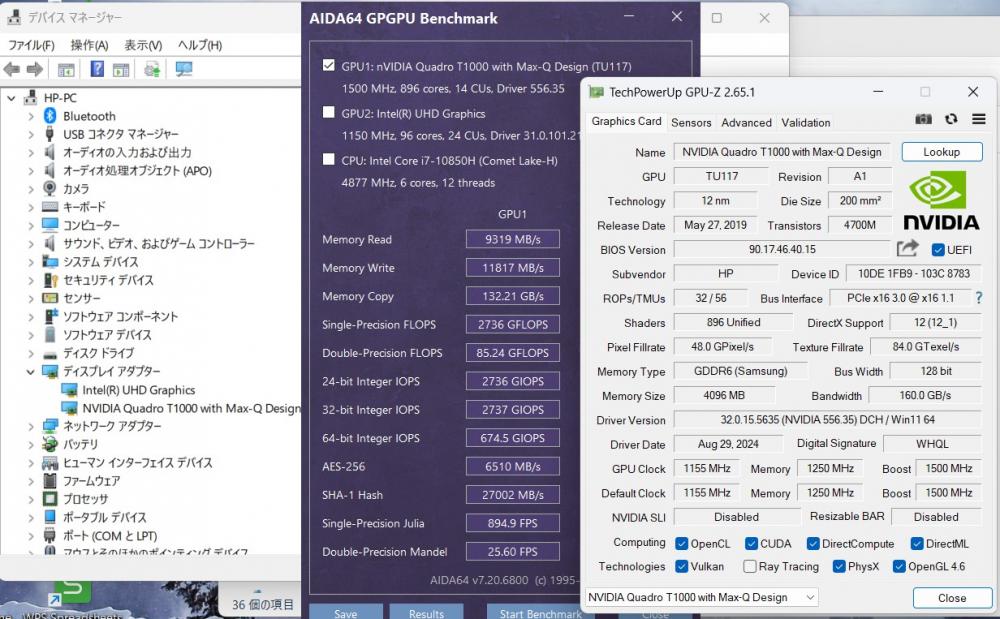Image resolution: width=1000 pixels, height=619 pixels.
Task: Select the network adapter (ネットワーク アダプター) icon
Action: pyautogui.click(x=50, y=426)
